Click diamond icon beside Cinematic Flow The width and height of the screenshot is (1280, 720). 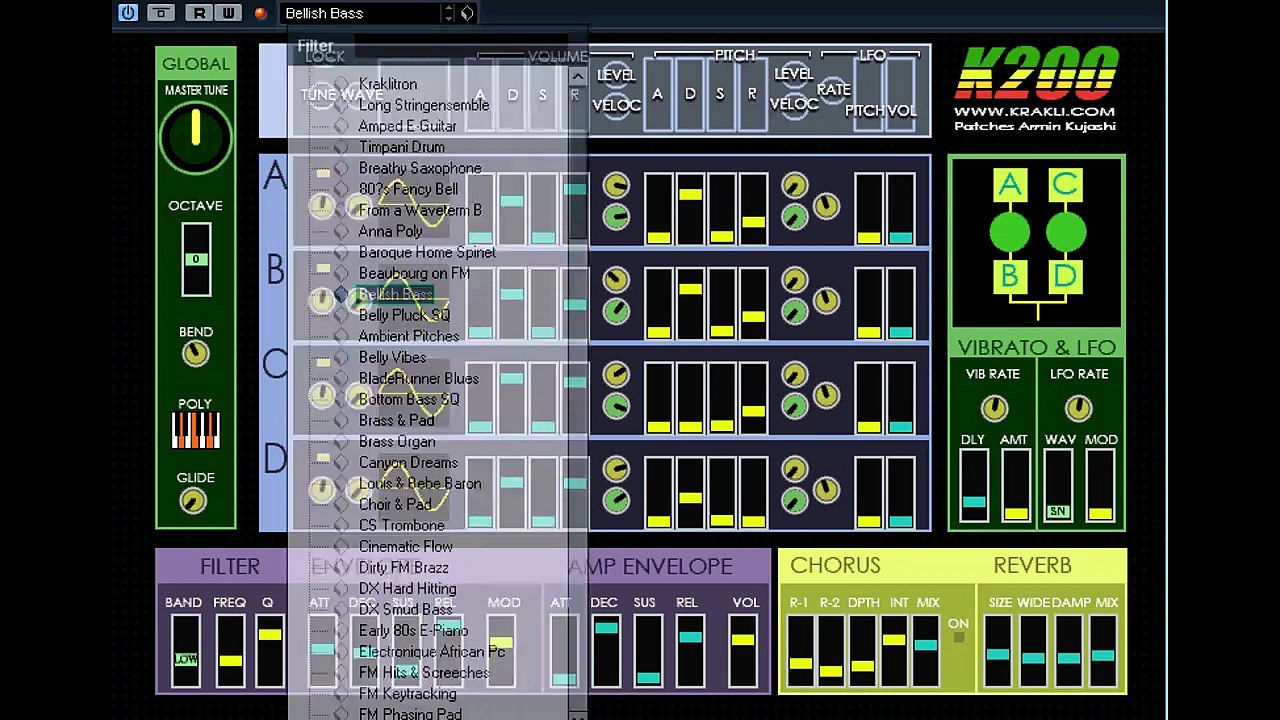click(x=341, y=546)
